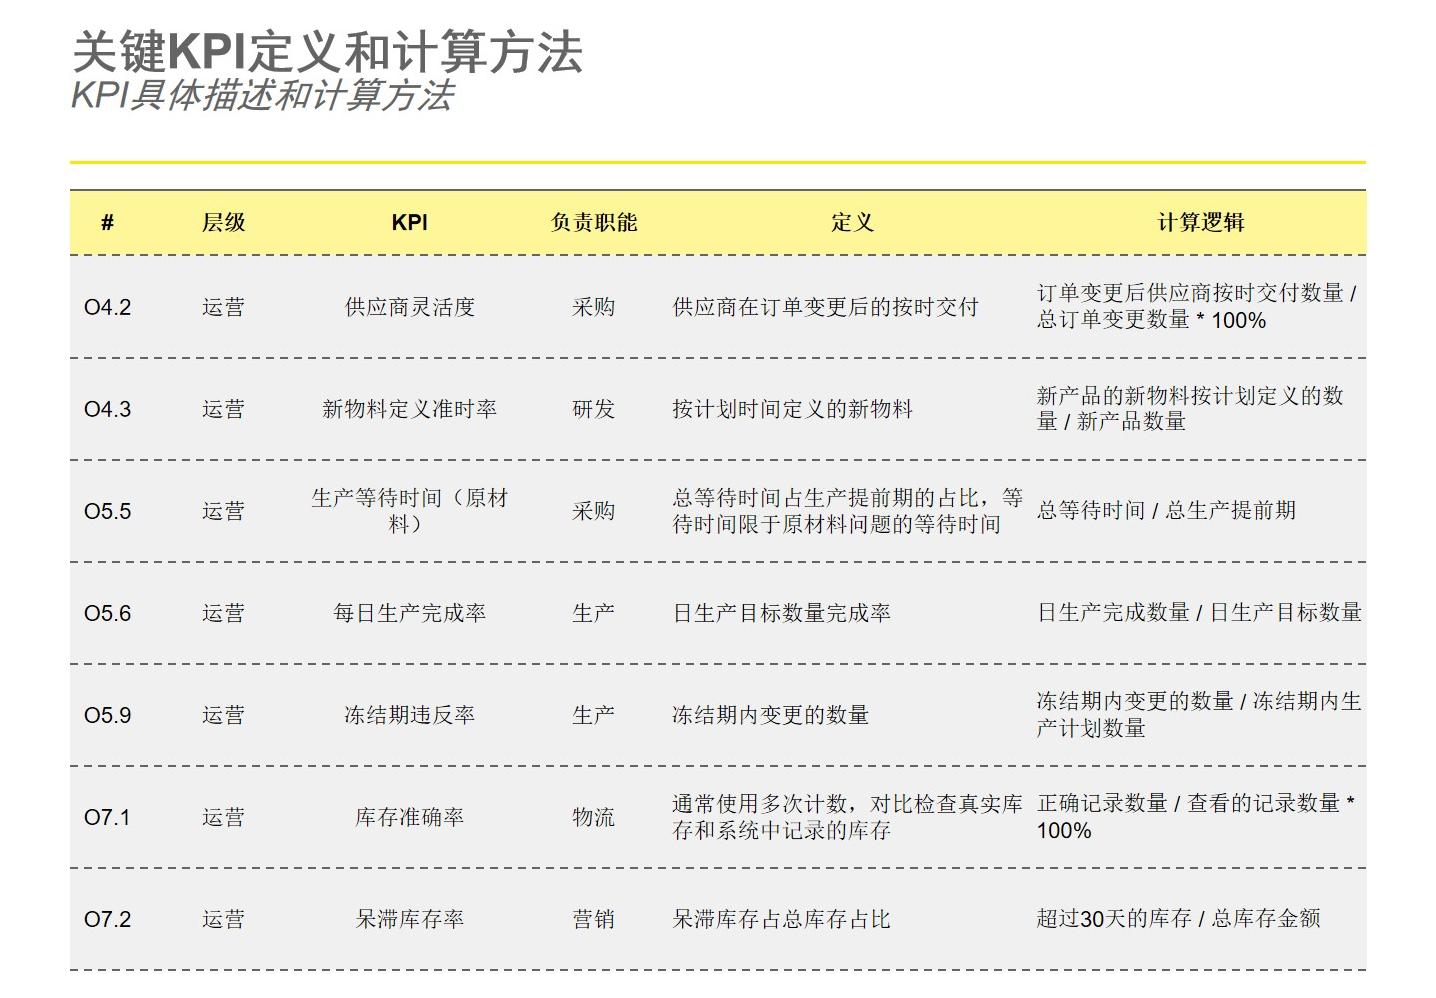The image size is (1436, 998).
Task: Click definition 按计划时间定义的新物料
Action: click(792, 409)
